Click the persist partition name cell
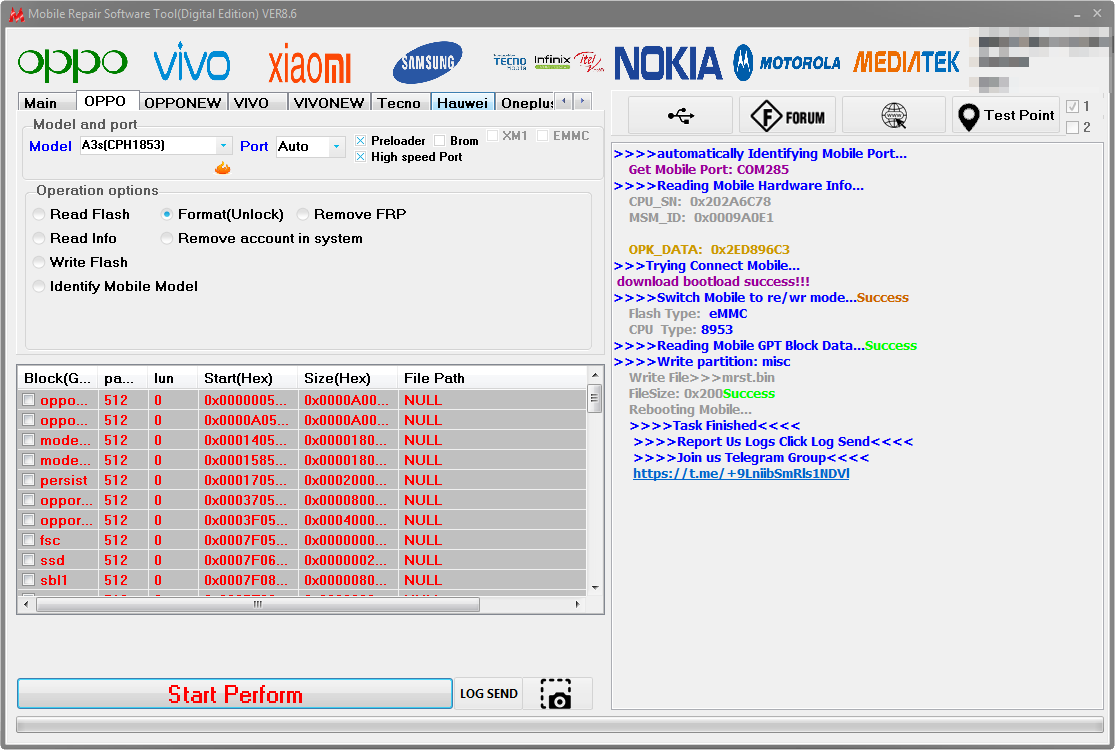This screenshot has height=750, width=1115. click(63, 480)
